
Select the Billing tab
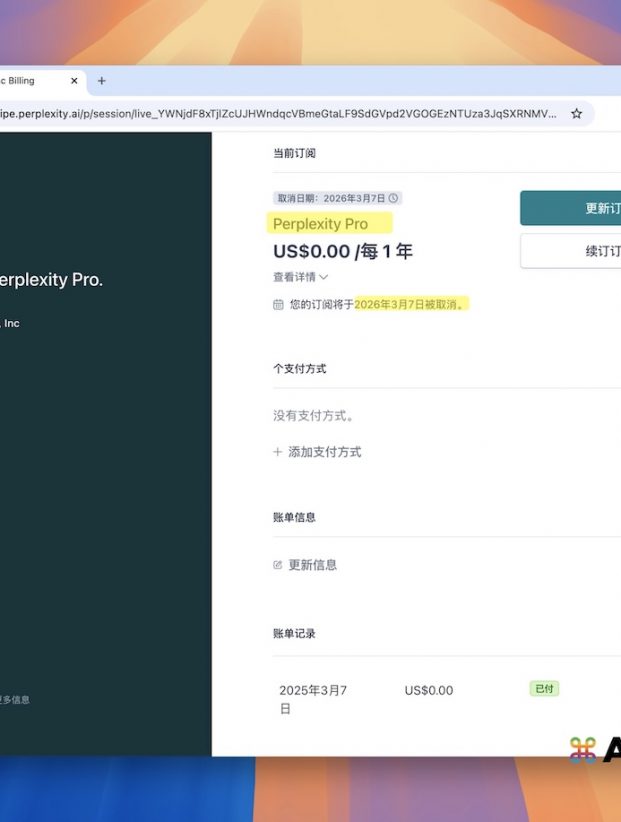click(25, 81)
